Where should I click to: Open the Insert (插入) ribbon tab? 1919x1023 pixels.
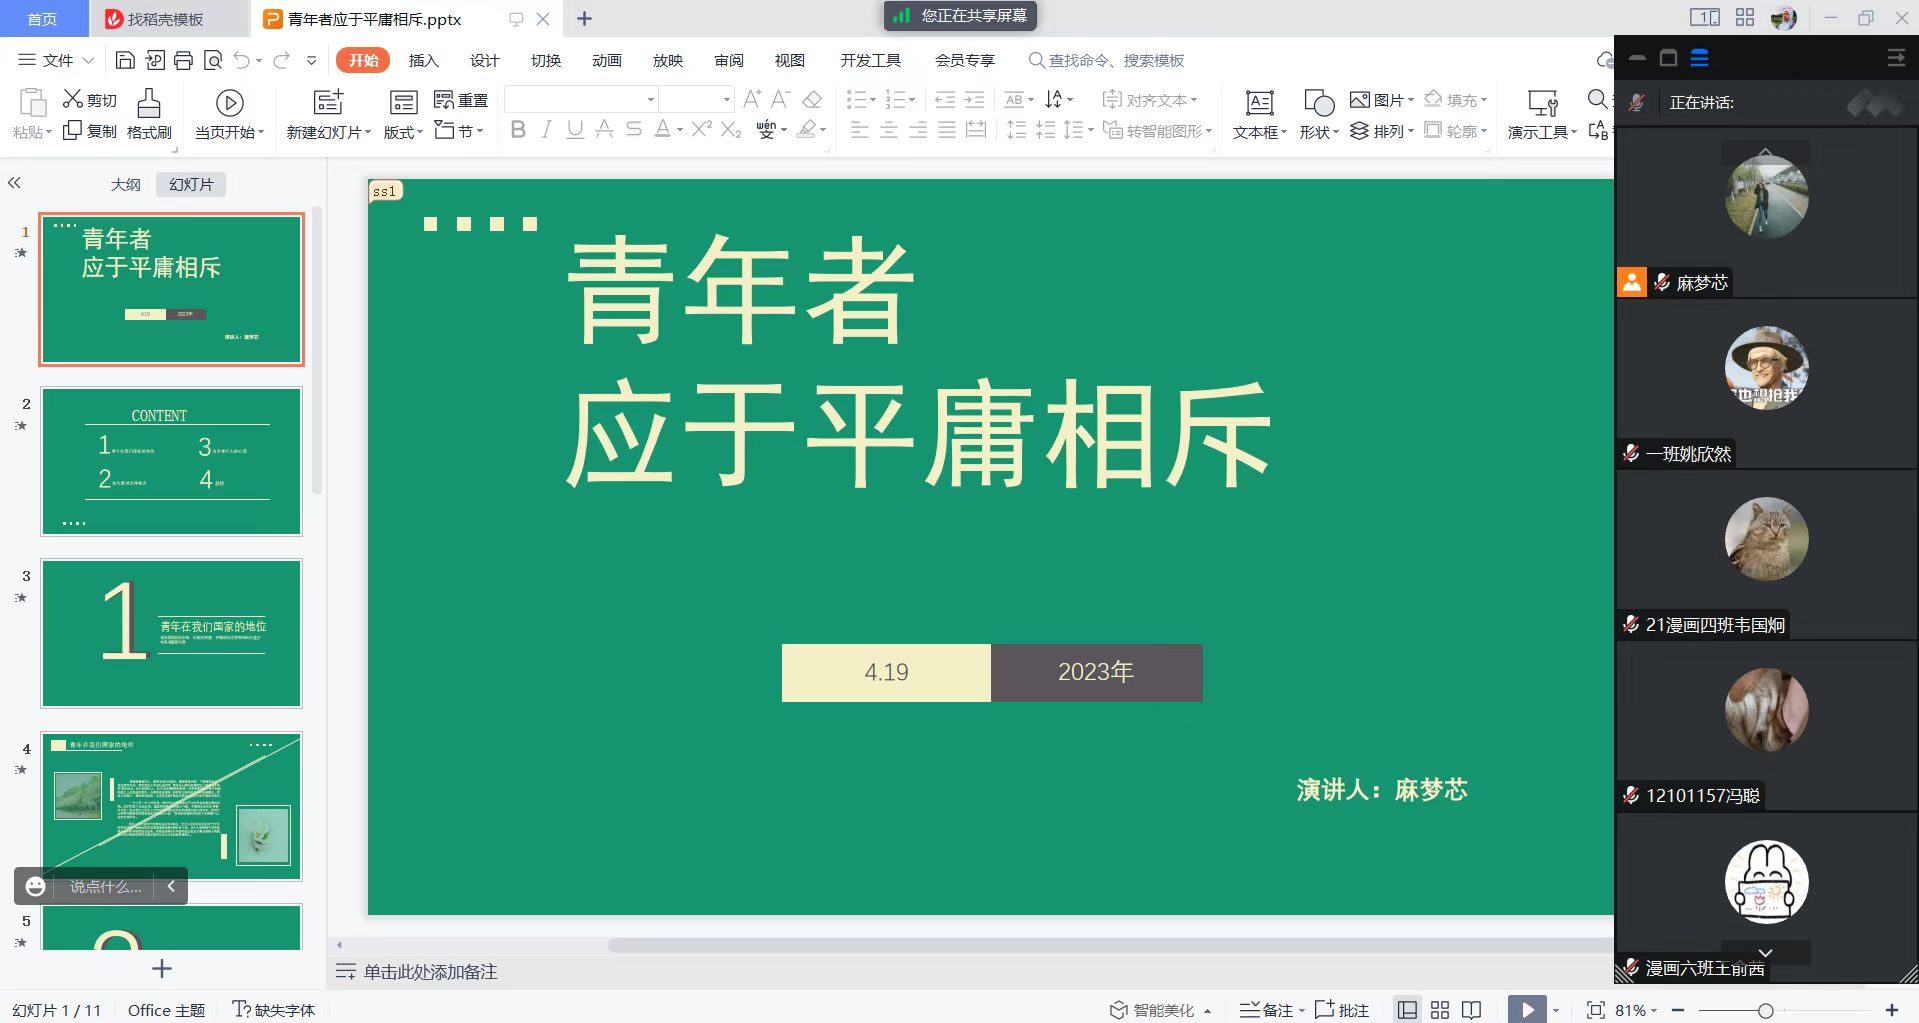coord(423,60)
